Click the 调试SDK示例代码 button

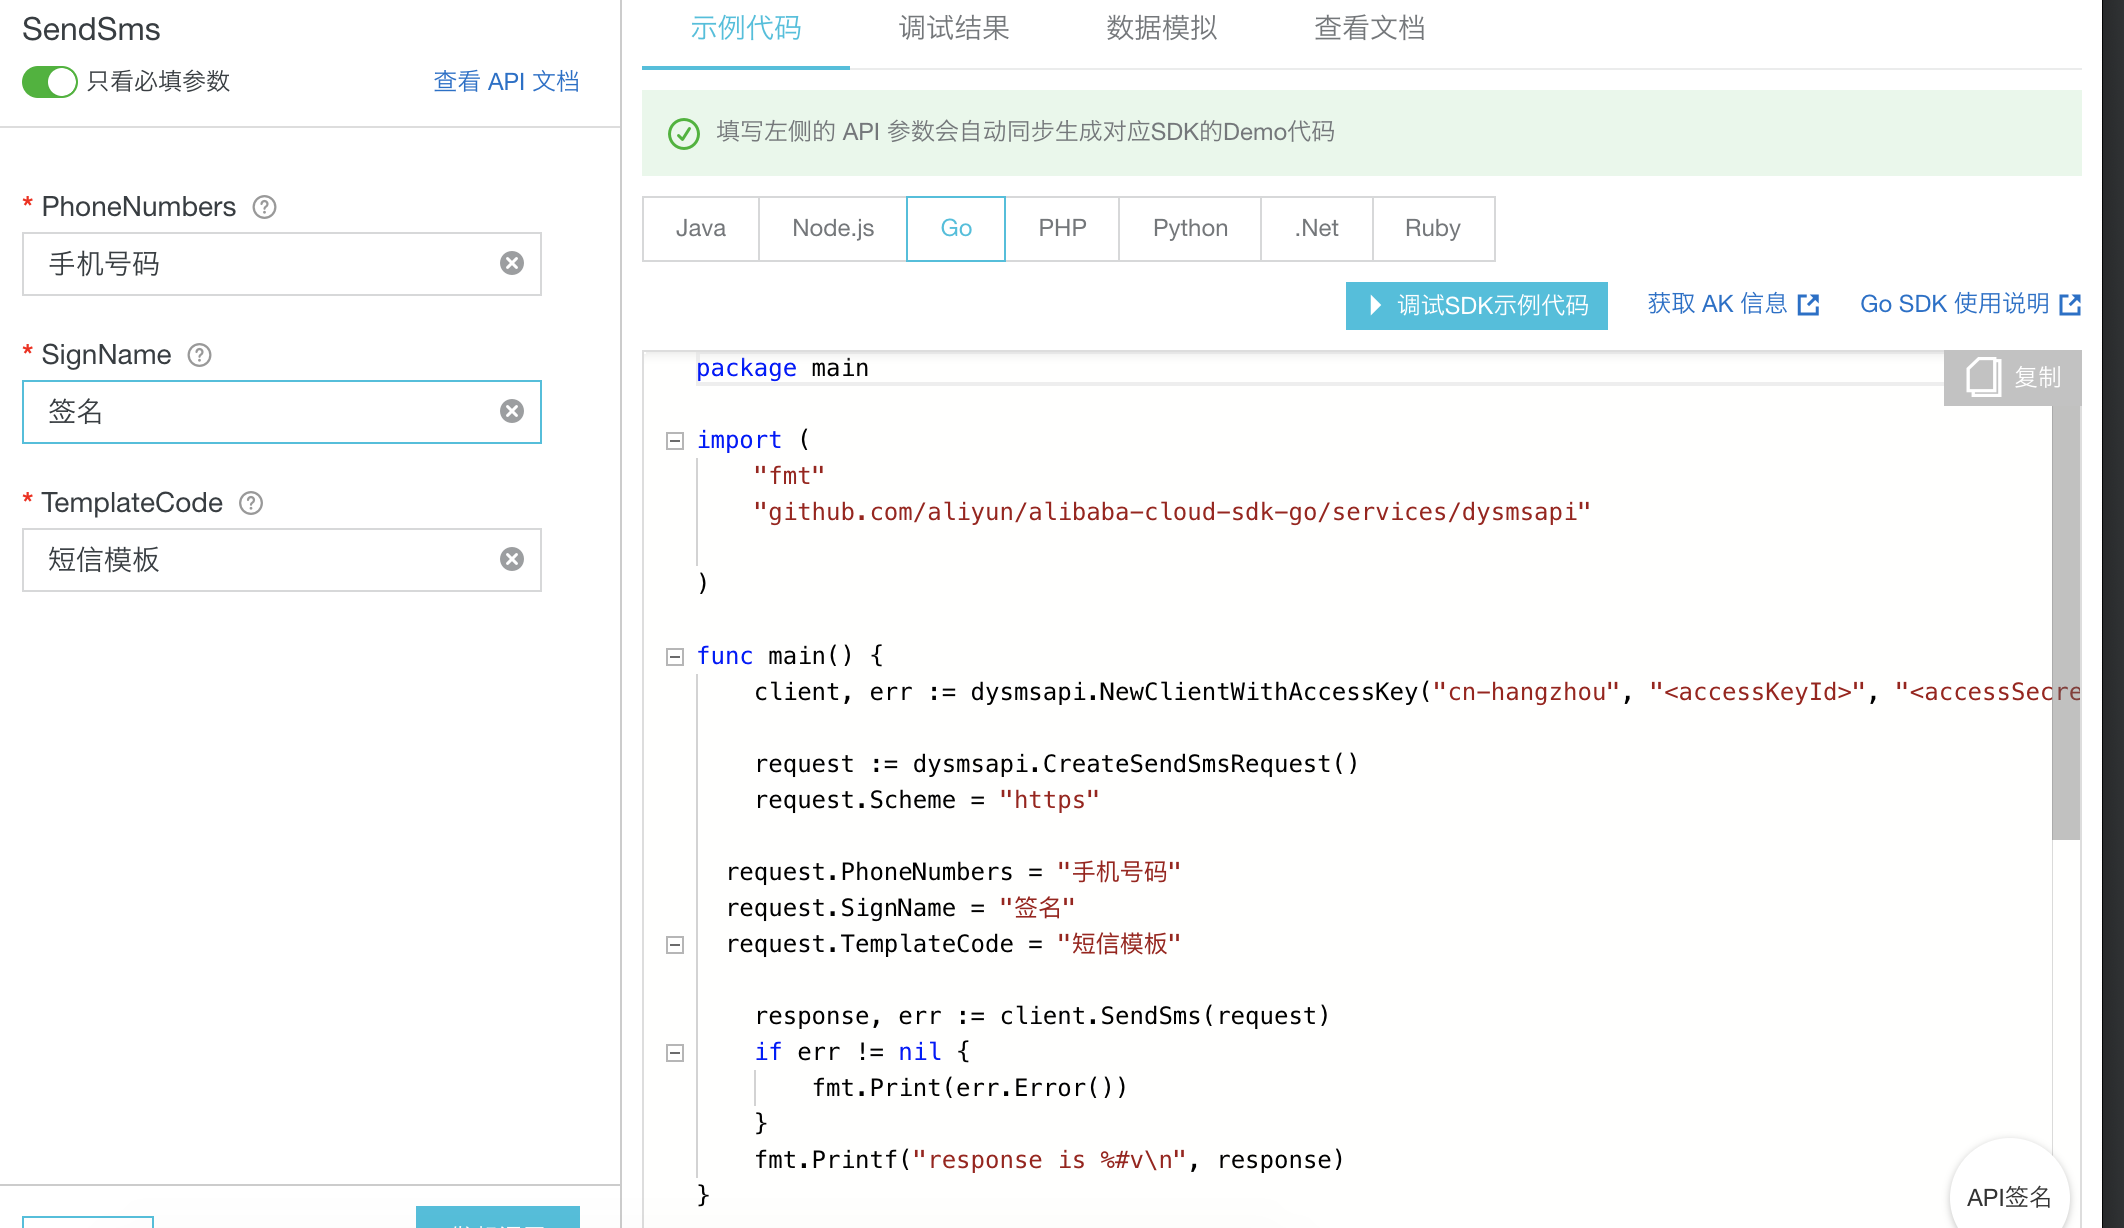click(1476, 305)
